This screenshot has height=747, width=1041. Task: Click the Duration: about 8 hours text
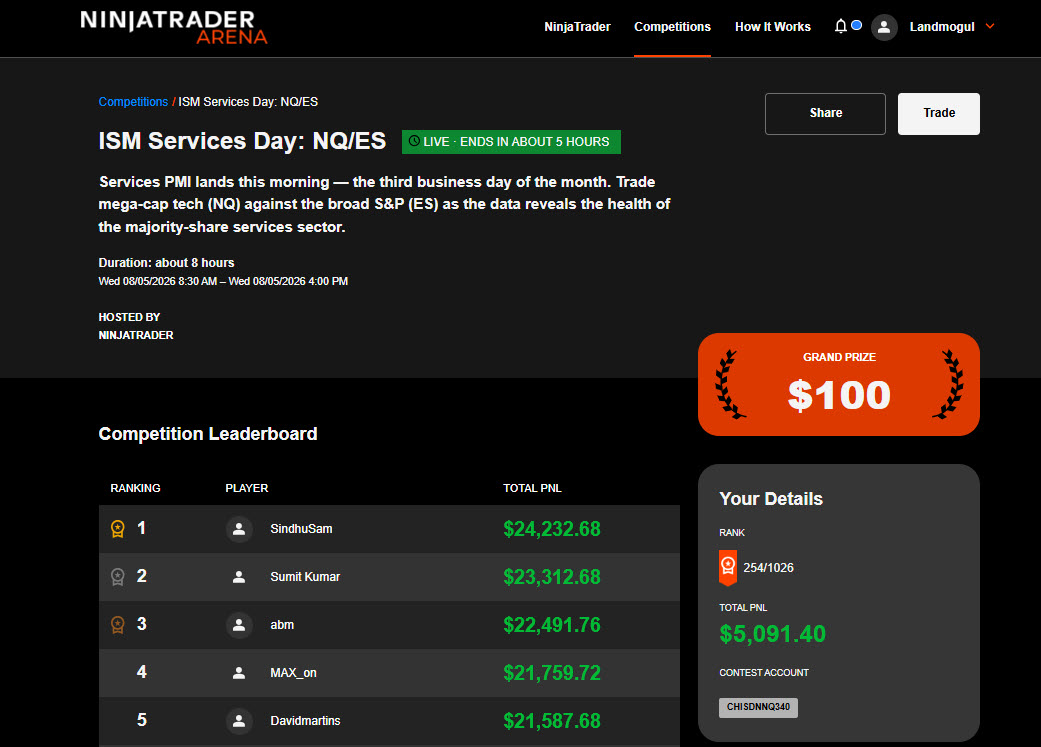pos(166,262)
